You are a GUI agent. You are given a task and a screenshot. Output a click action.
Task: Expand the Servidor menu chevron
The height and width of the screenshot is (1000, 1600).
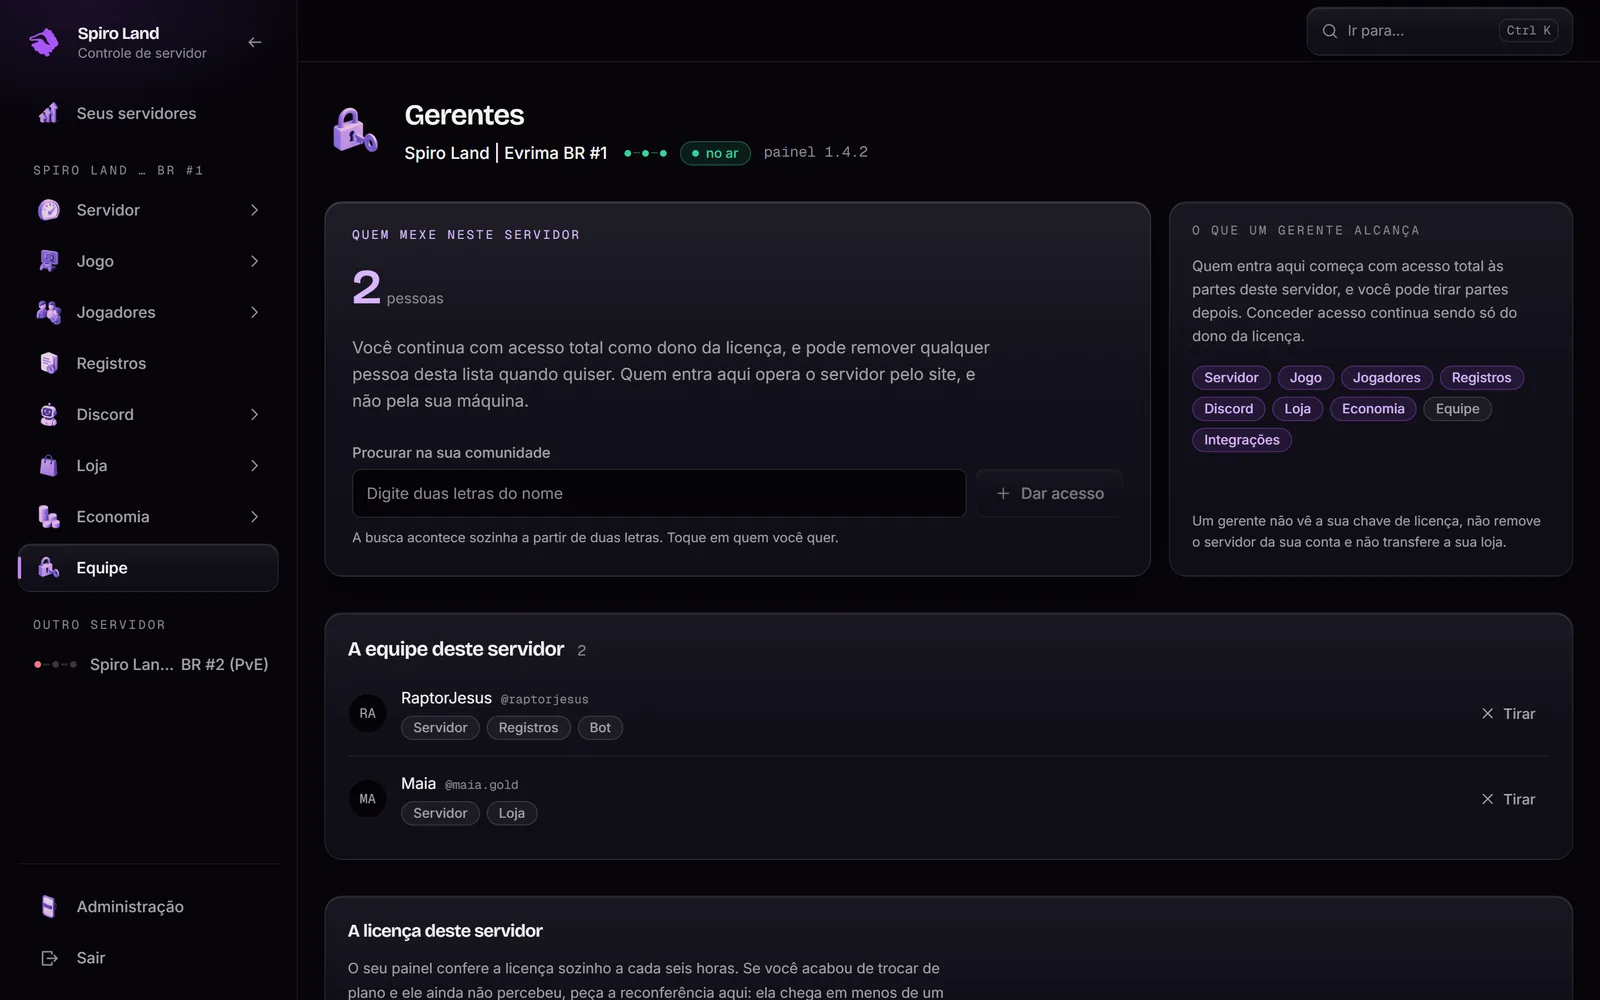[254, 210]
